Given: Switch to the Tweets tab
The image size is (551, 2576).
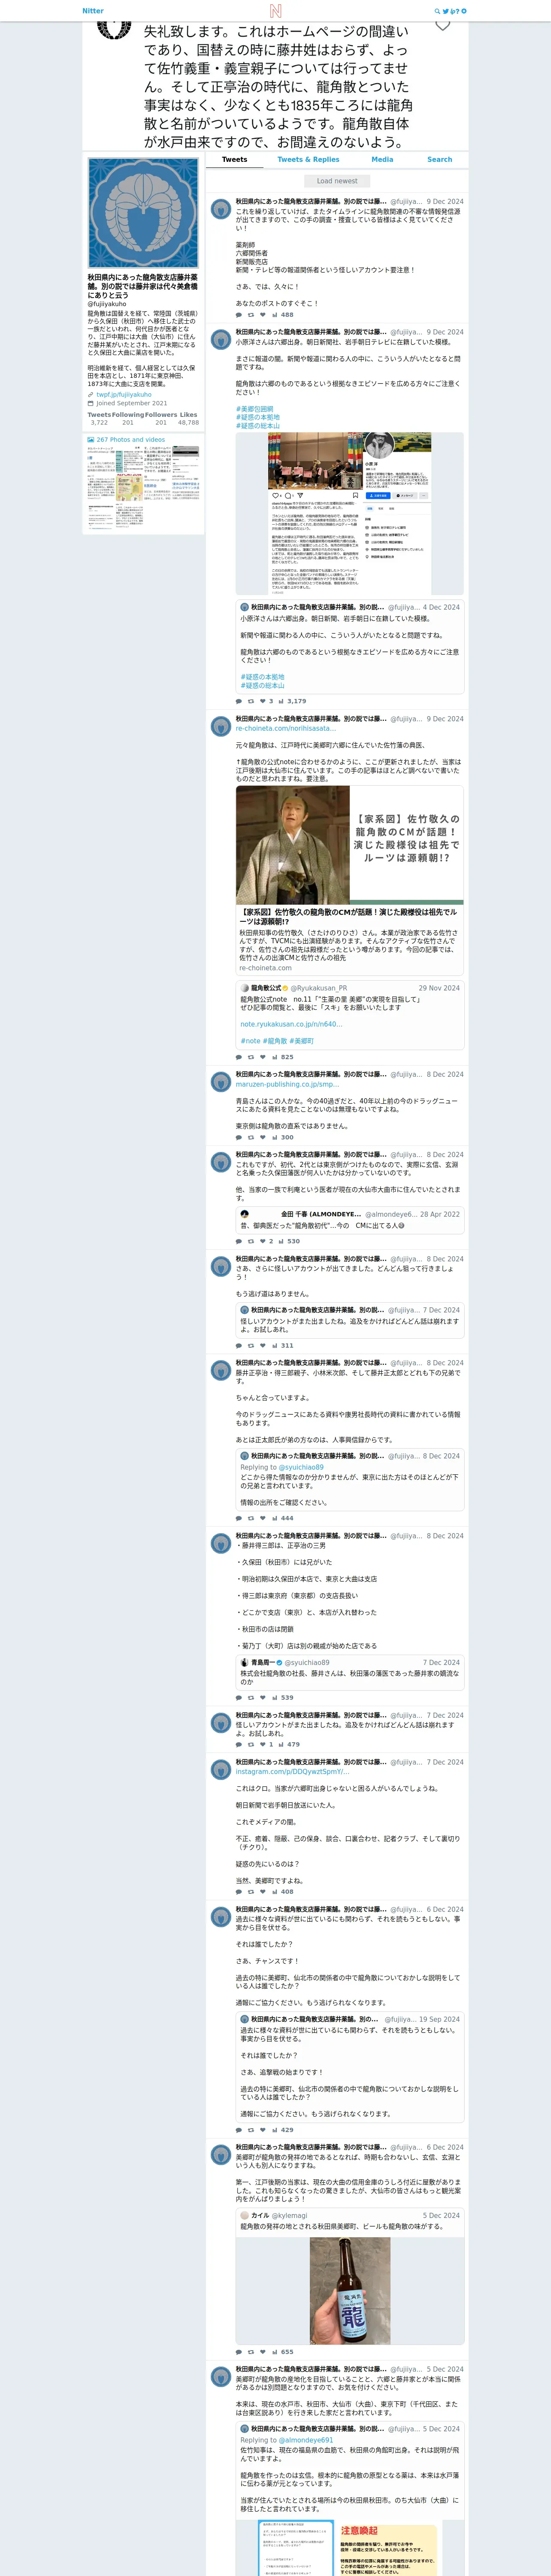Looking at the screenshot, I should click(x=235, y=160).
